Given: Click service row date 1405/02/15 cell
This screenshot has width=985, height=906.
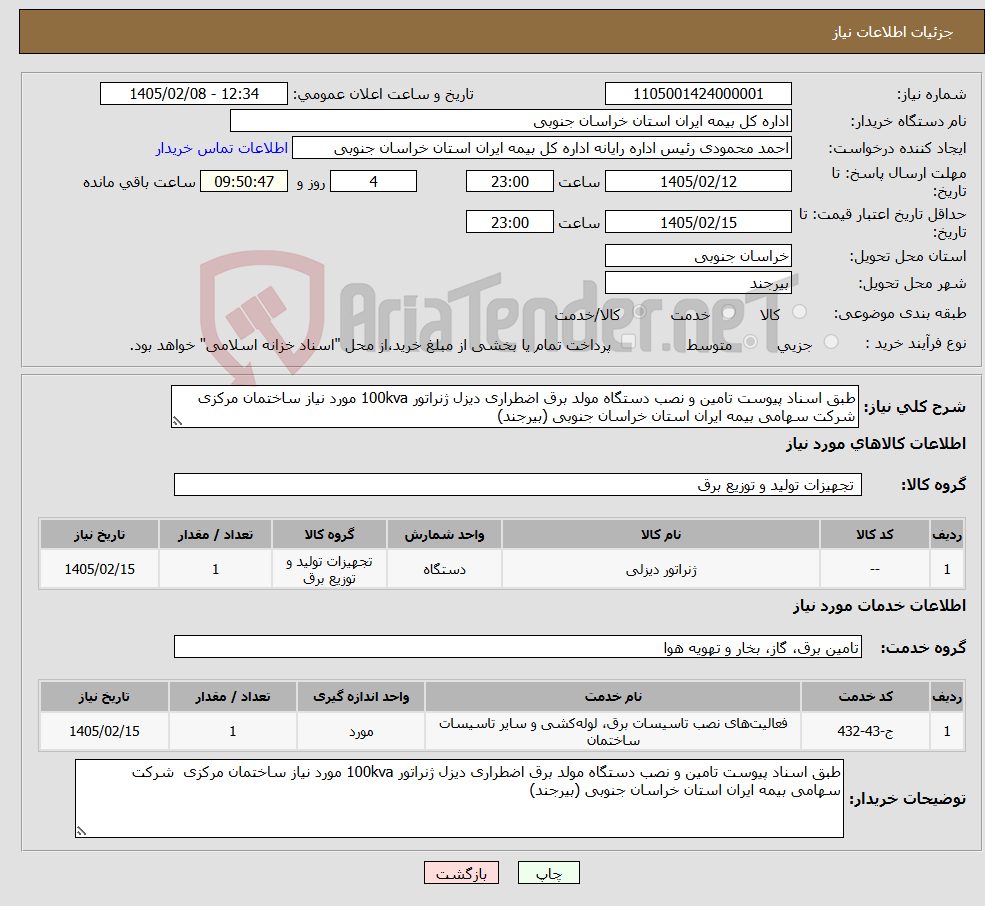Looking at the screenshot, I should 104,731.
